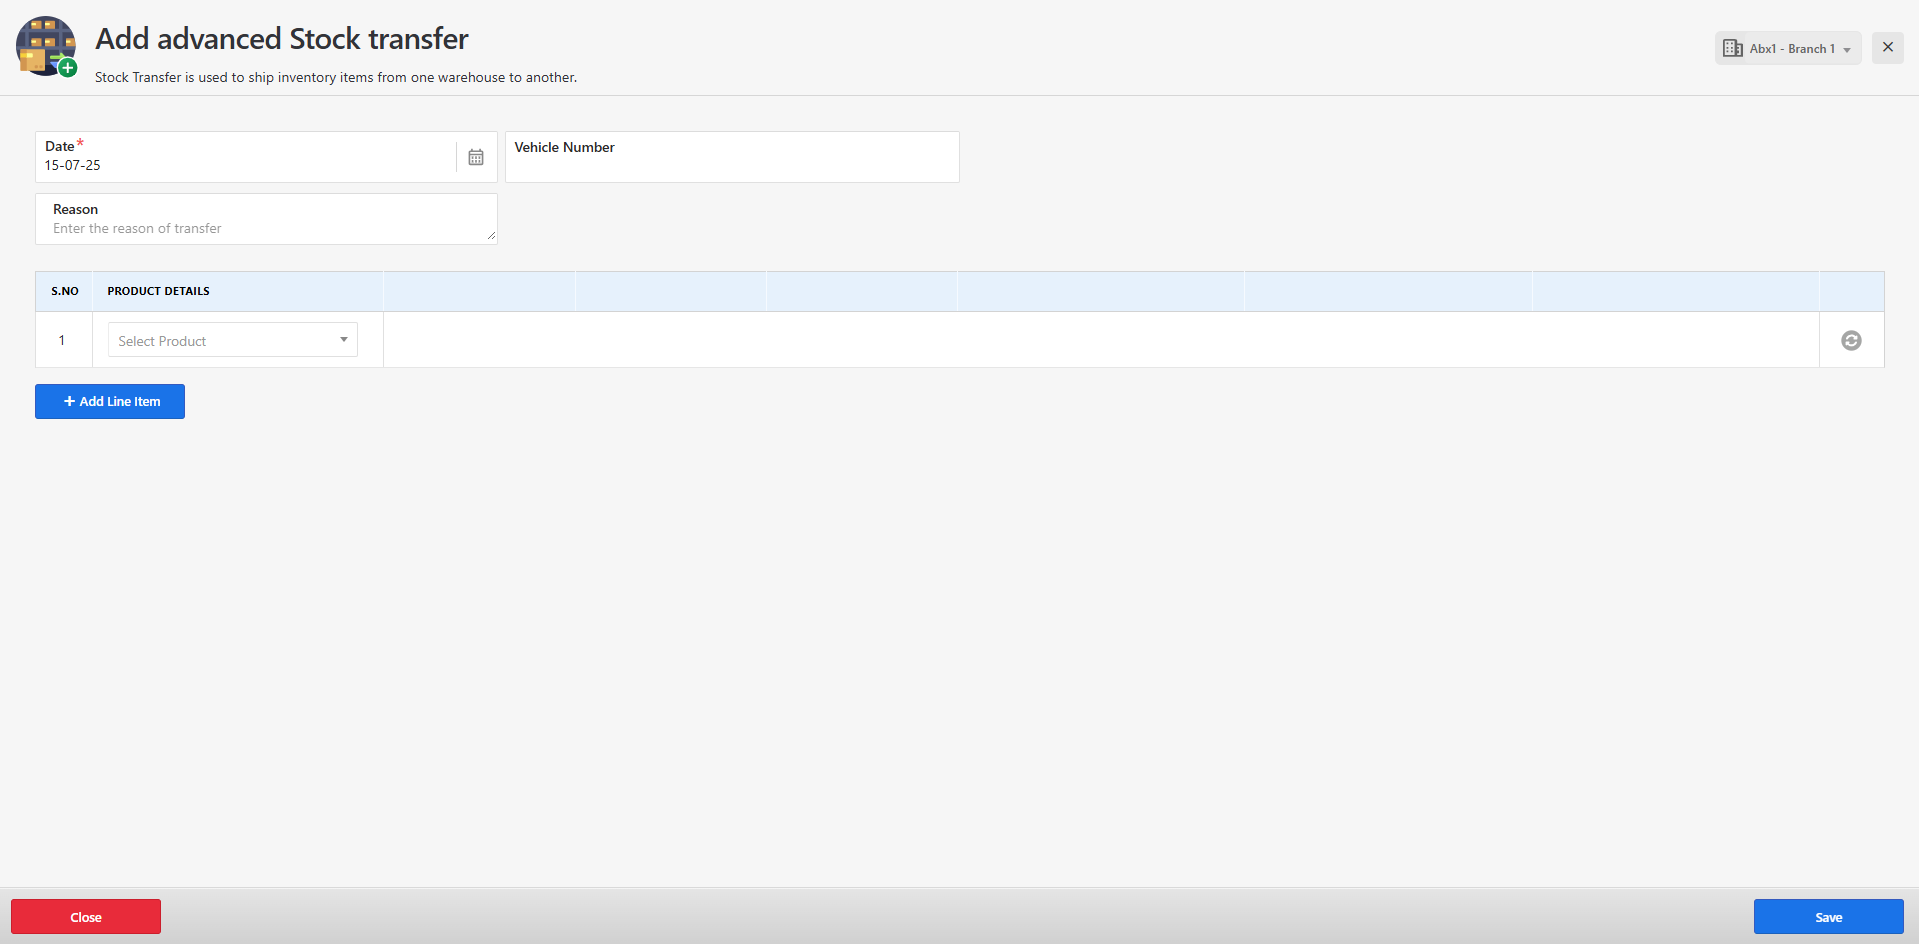Click the arrow on Select Product combo box
Viewport: 1919px width, 944px height.
tap(344, 340)
